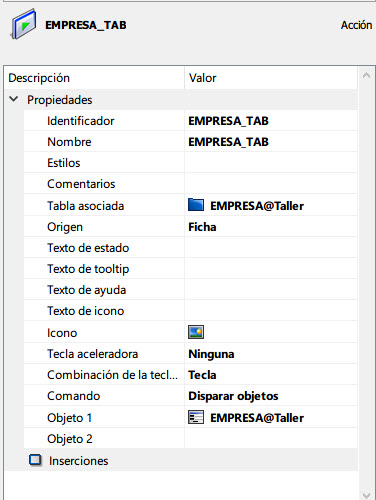Click the Tecla value of Combinación row
The height and width of the screenshot is (500, 376).
202,375
